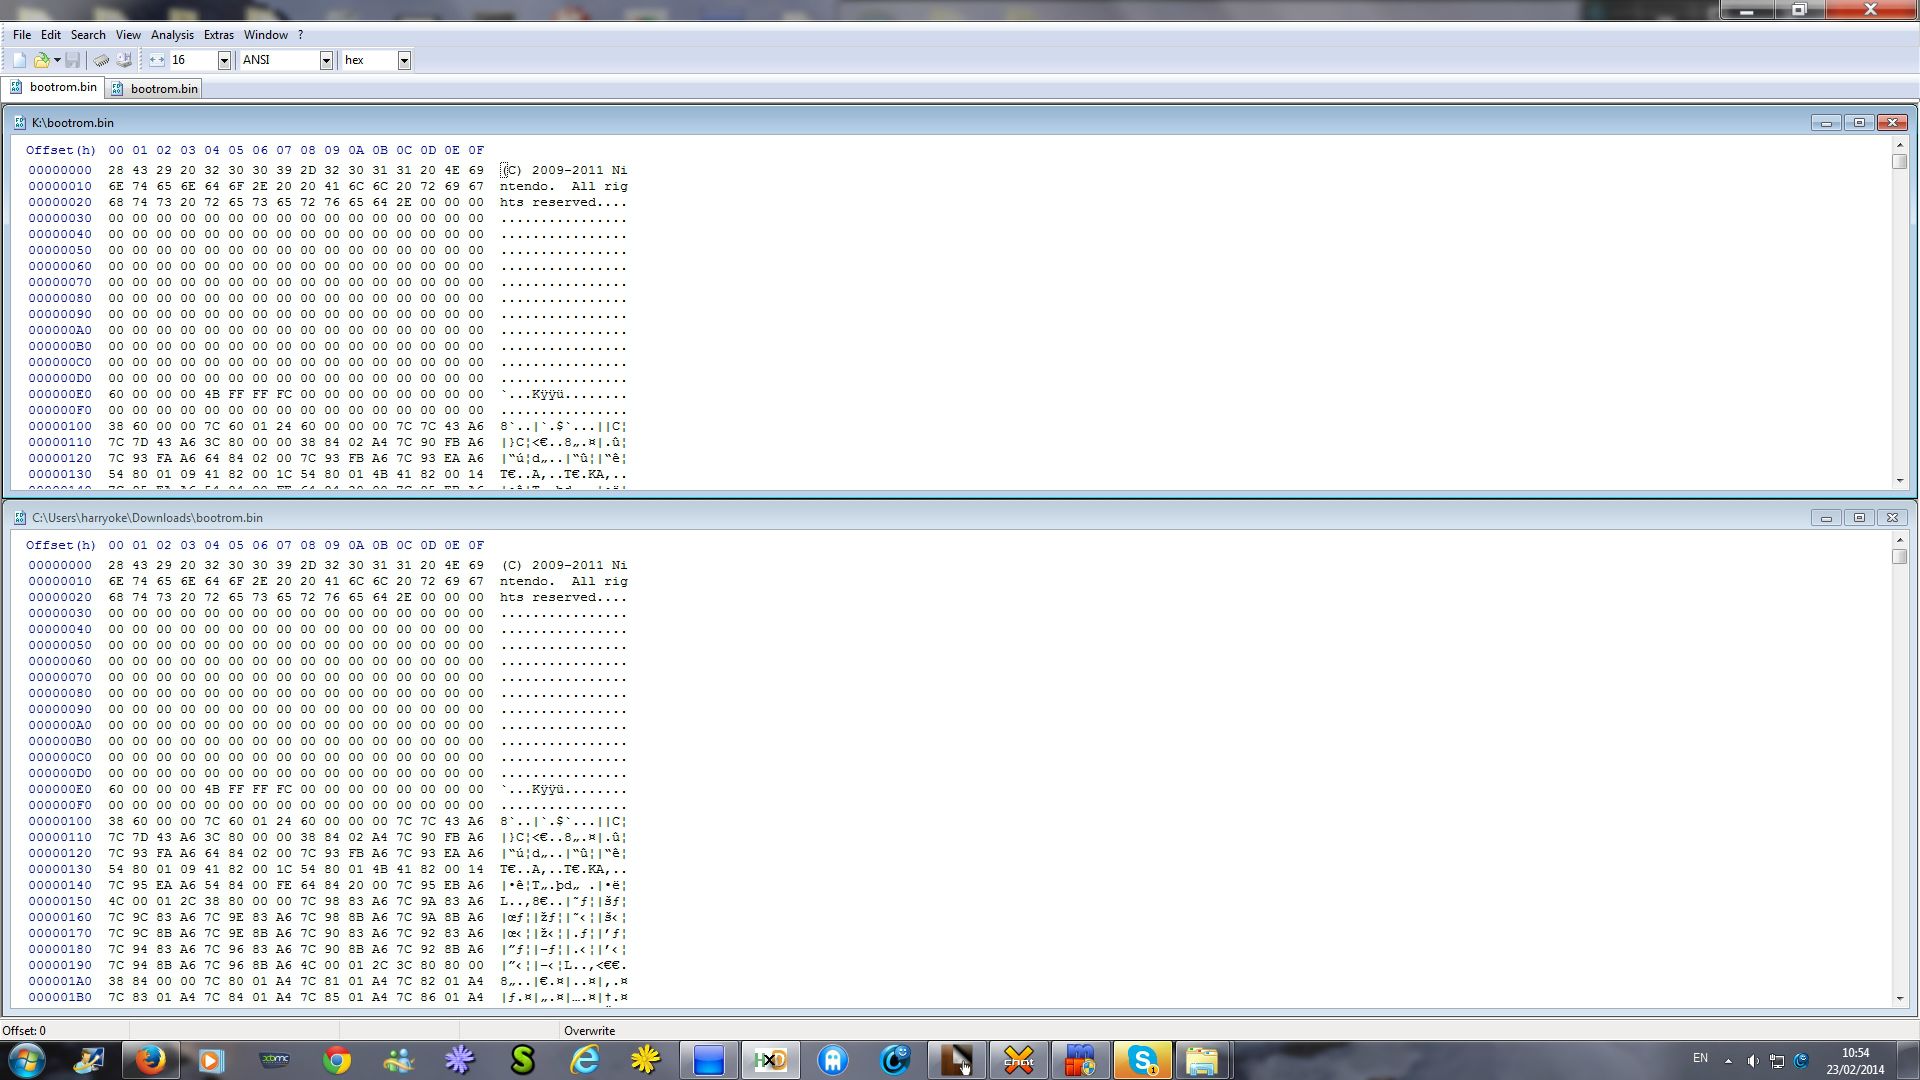Expand the recent files arrow next to Open
This screenshot has height=1080, width=1920.
57,61
